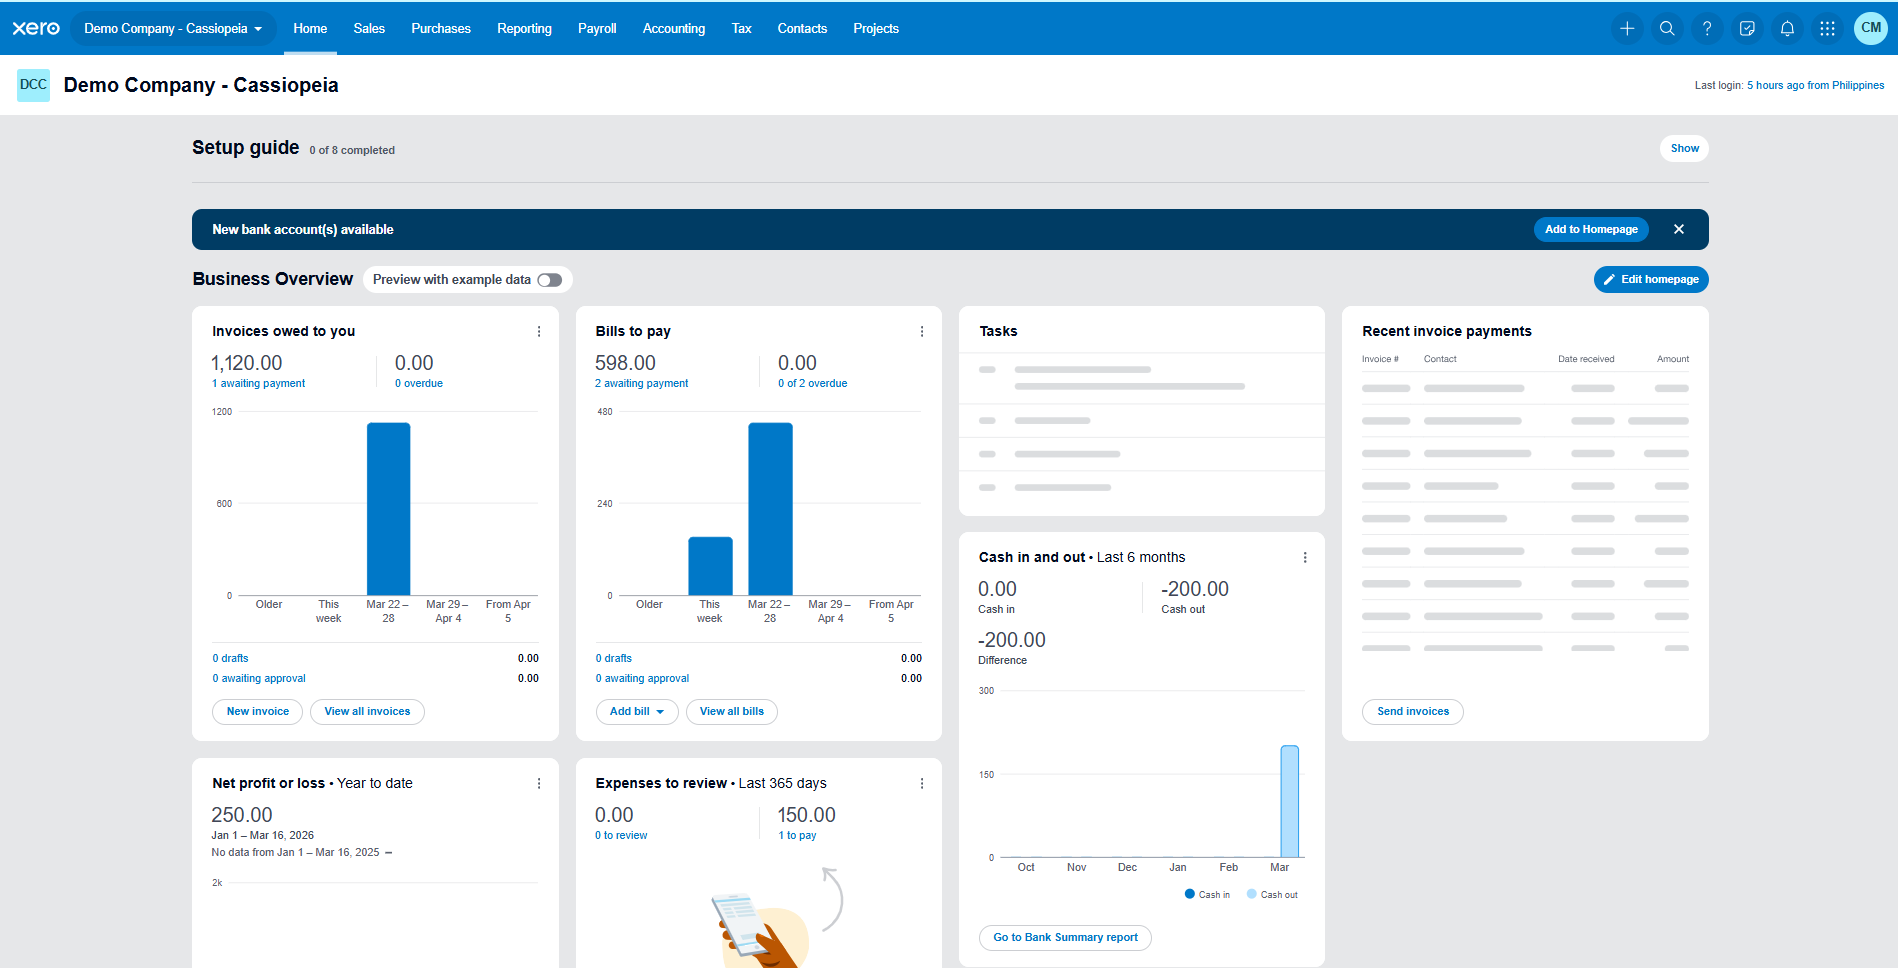Create a New invoice
The height and width of the screenshot is (968, 1898).
[x=257, y=711]
